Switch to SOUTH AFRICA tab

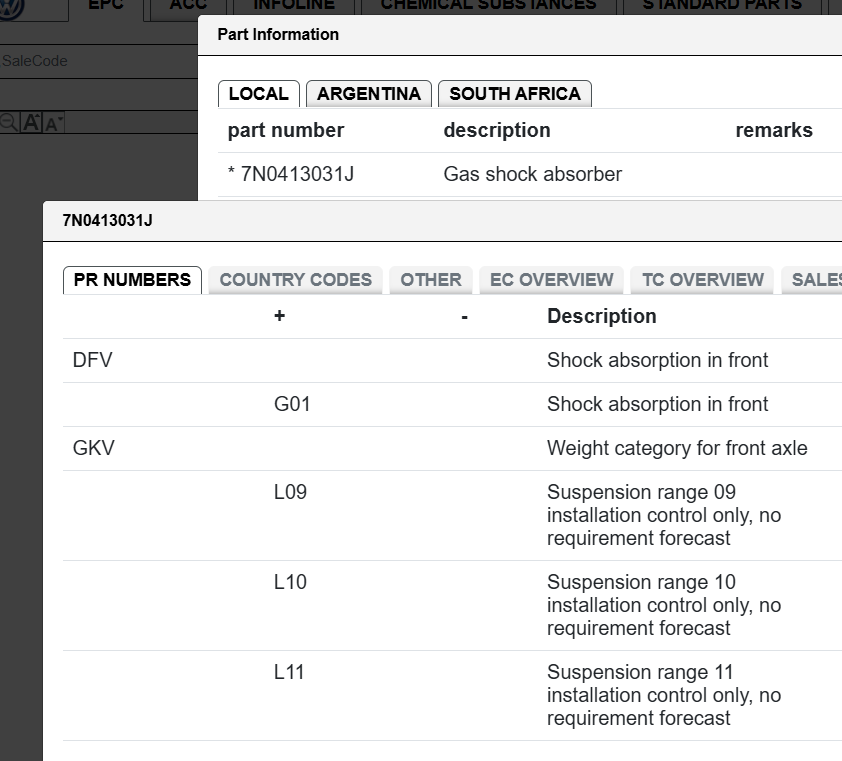(x=515, y=94)
